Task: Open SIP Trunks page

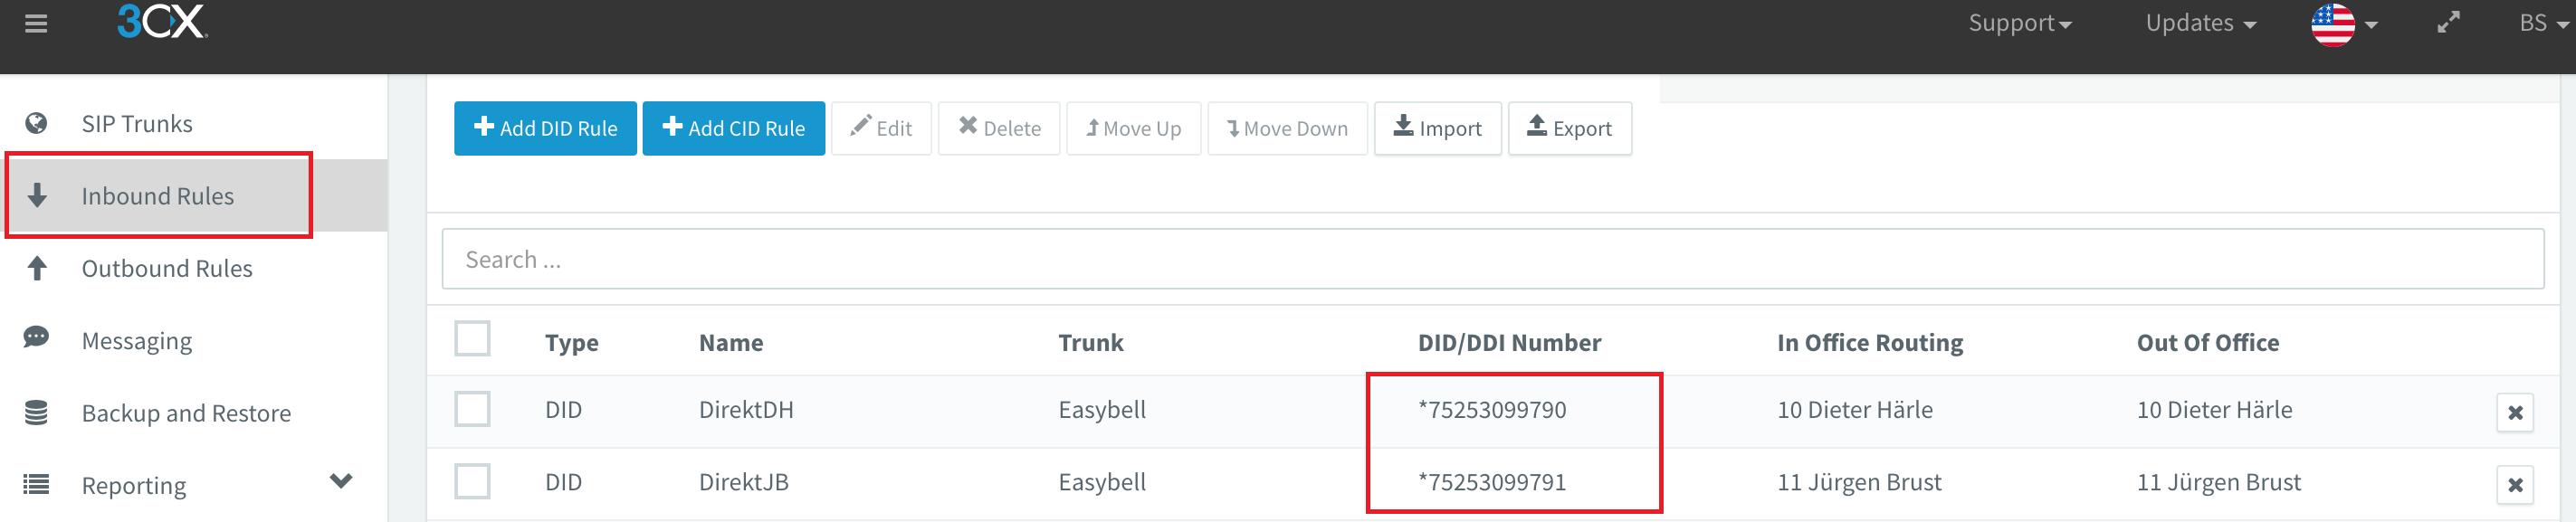Action: pyautogui.click(x=137, y=123)
